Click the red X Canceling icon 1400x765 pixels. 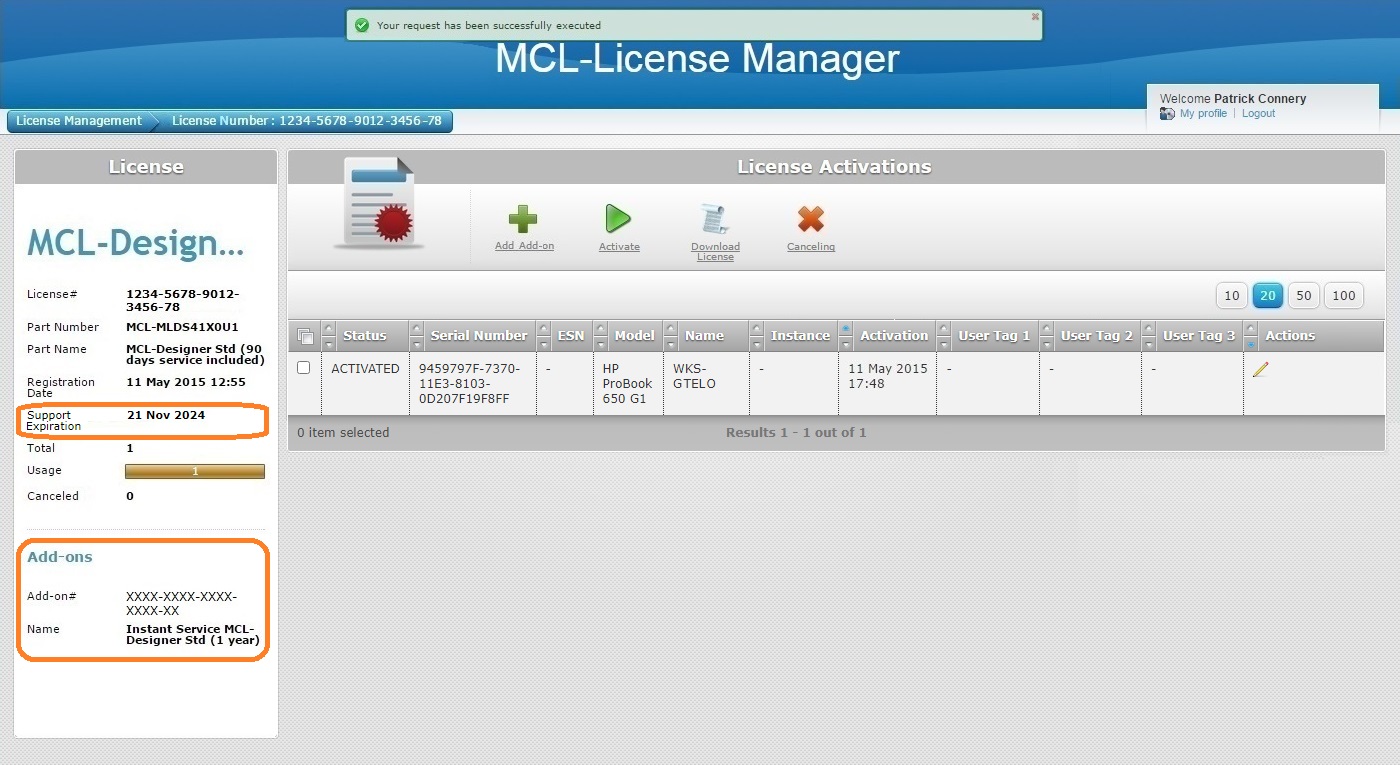(810, 219)
